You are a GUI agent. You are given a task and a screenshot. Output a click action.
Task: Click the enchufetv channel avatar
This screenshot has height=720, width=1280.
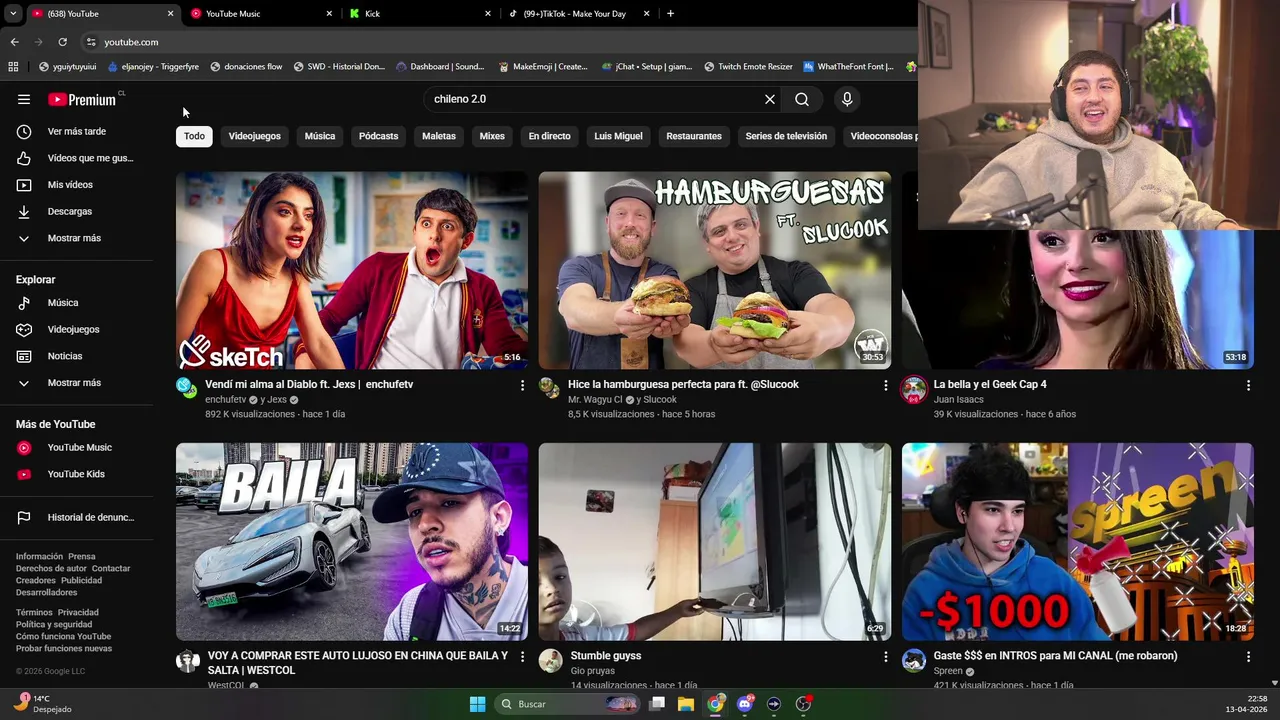pos(188,388)
